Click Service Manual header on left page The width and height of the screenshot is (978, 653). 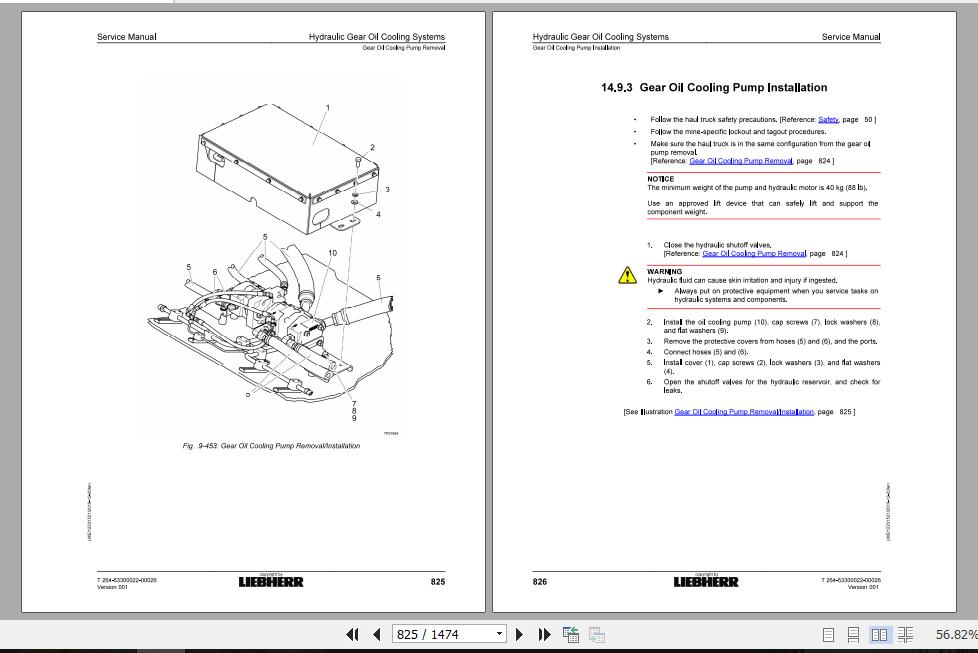point(127,37)
